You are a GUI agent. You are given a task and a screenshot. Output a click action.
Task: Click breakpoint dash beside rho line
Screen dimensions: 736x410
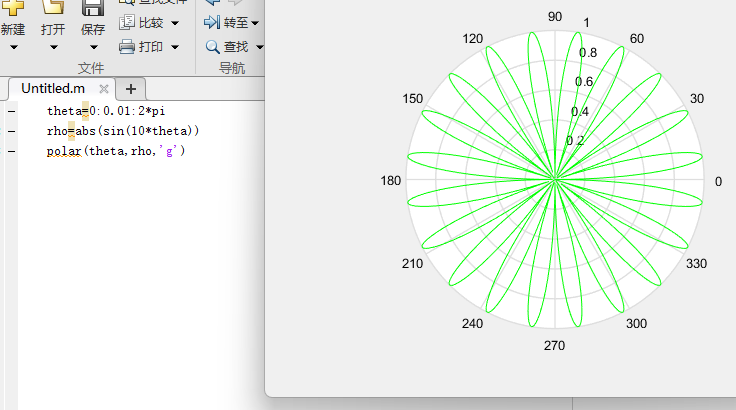[11, 132]
